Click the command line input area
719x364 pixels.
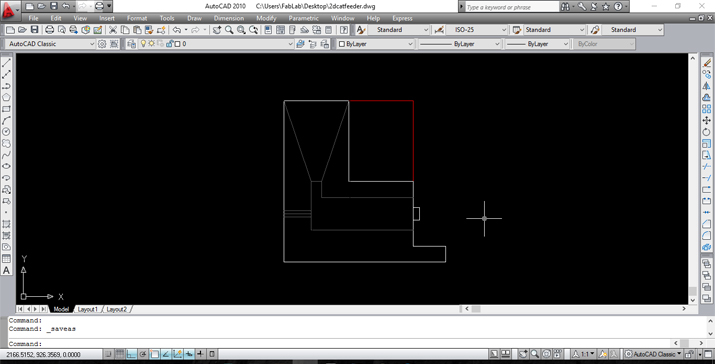(339, 344)
